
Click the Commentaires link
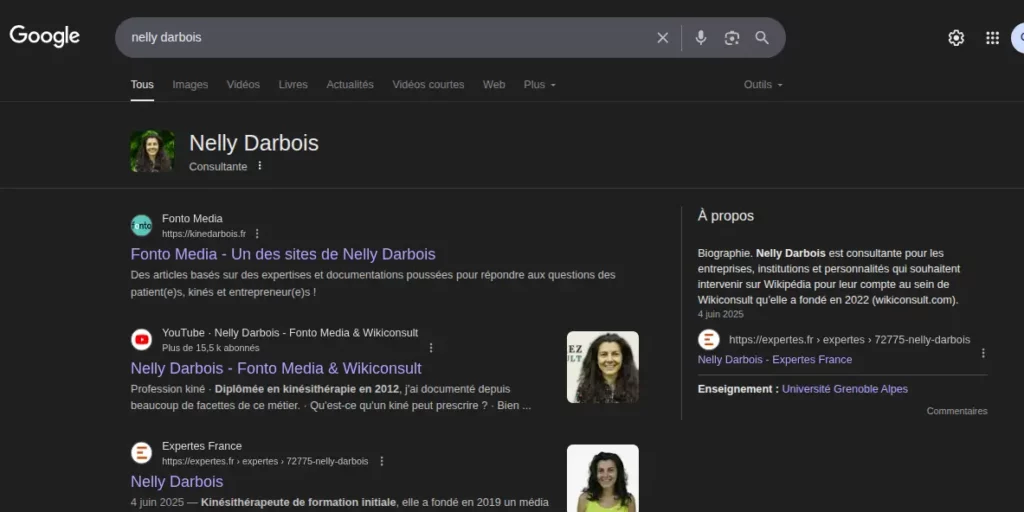(957, 411)
